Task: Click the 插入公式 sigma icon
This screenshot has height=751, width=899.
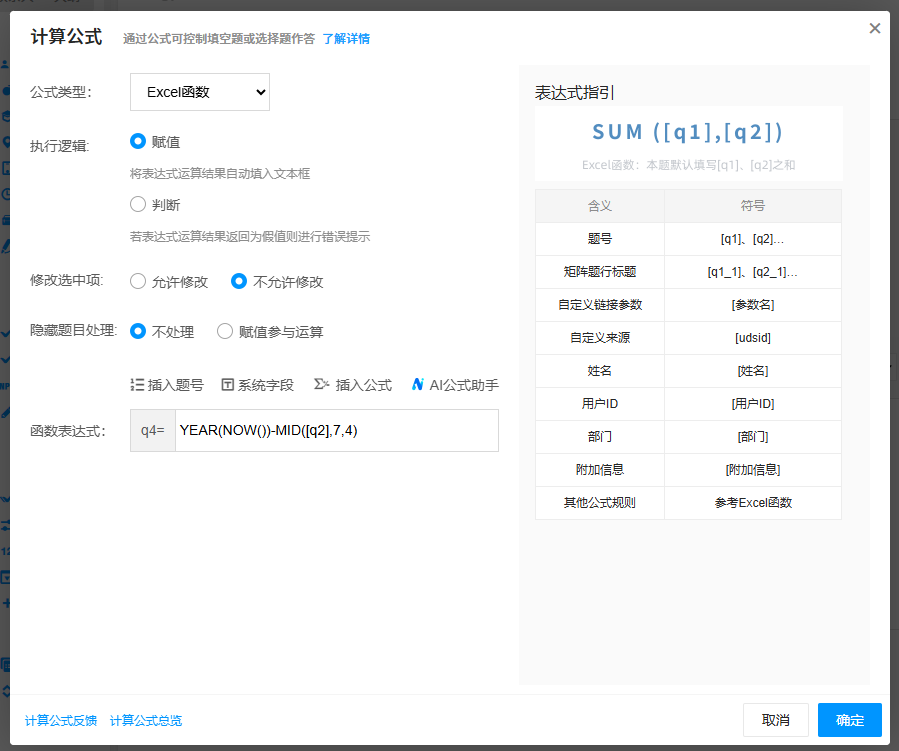Action: 321,384
